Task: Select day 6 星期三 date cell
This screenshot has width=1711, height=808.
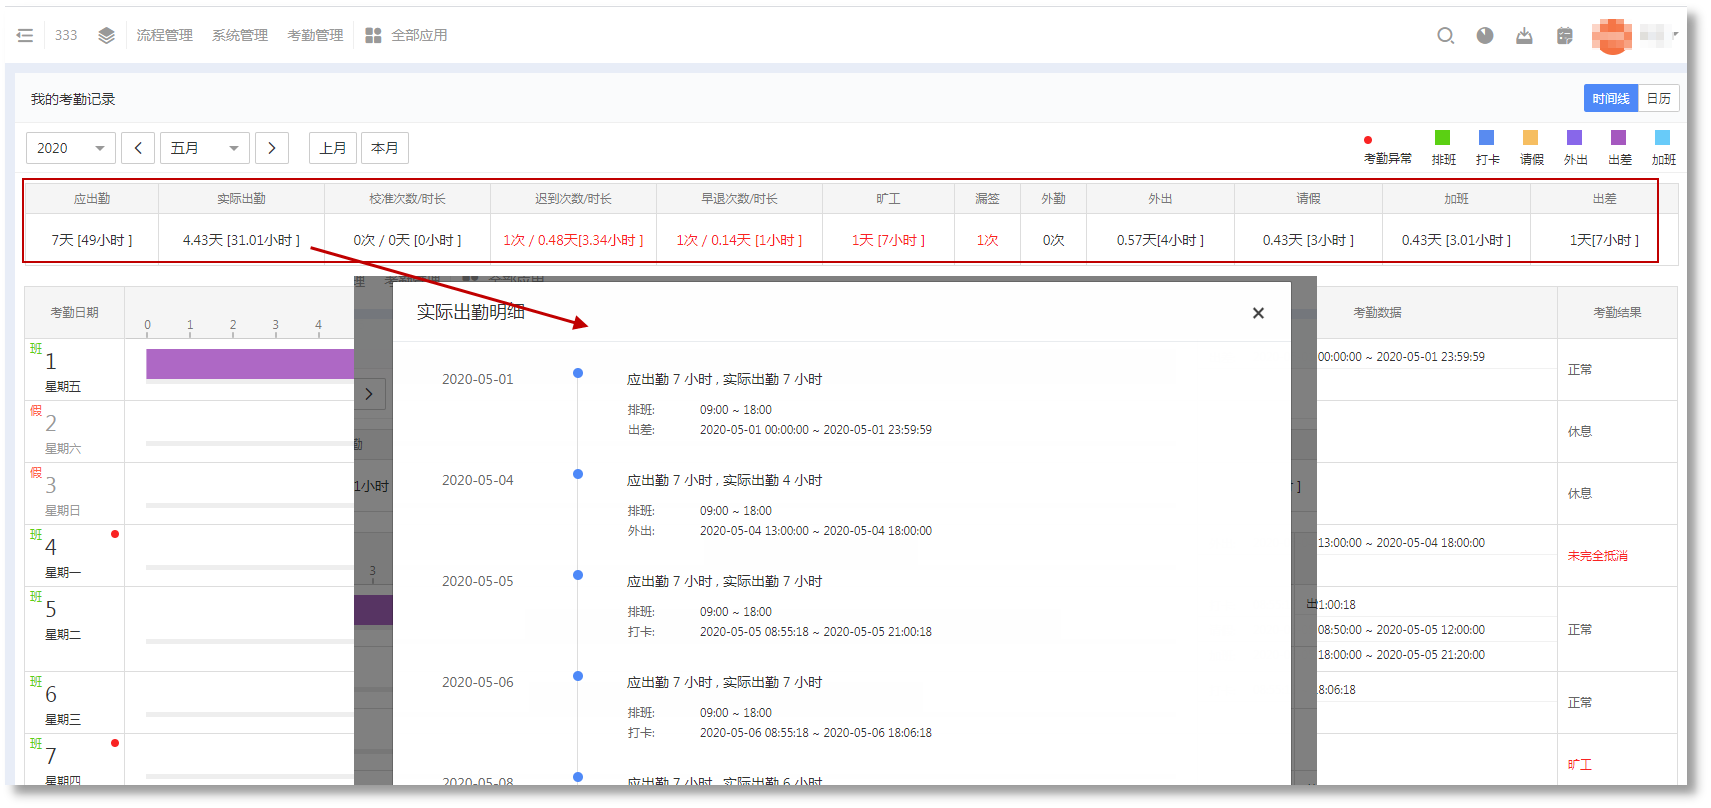Action: [x=74, y=703]
